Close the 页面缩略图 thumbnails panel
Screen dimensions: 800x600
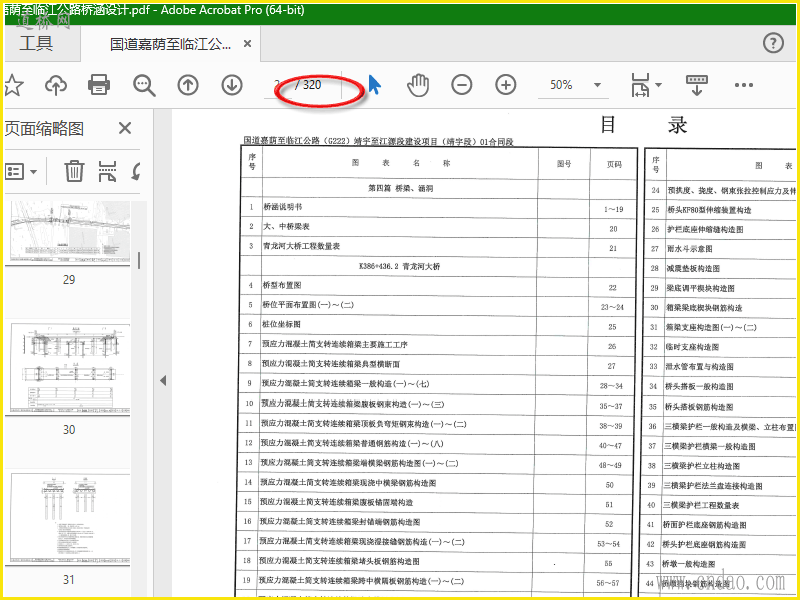point(124,128)
